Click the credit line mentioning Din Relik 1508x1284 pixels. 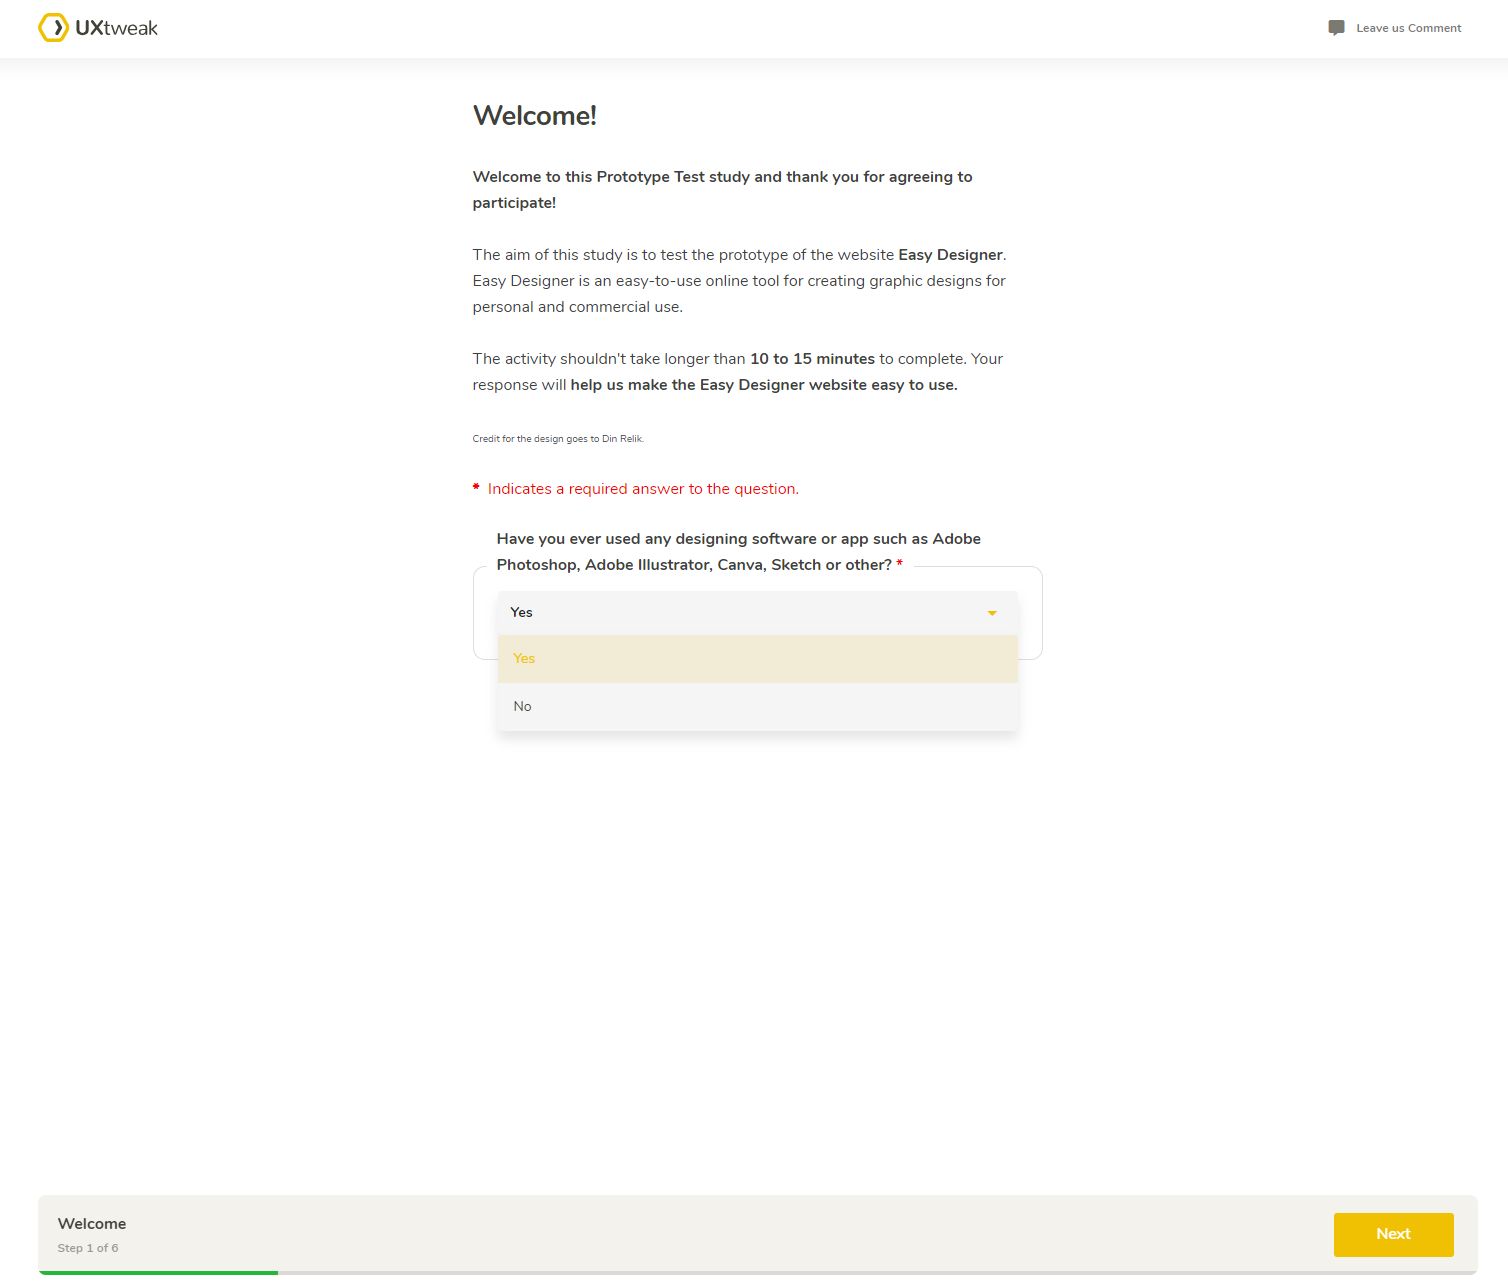click(x=558, y=439)
